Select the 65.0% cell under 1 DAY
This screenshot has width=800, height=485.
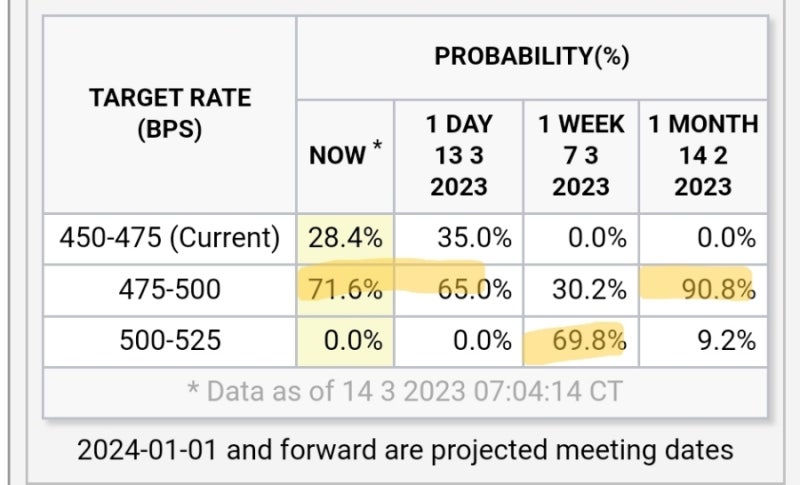pyautogui.click(x=473, y=290)
